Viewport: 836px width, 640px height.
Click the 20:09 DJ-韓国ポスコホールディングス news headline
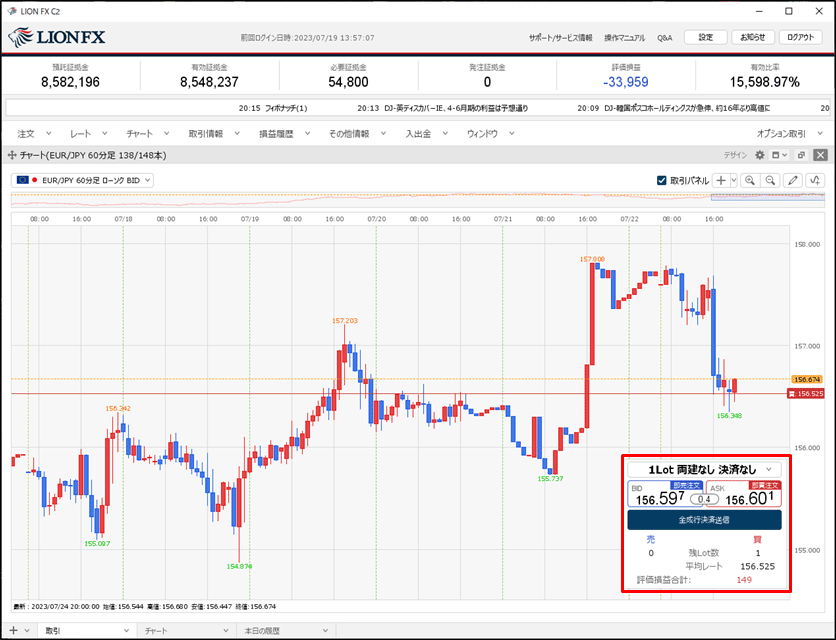point(674,108)
